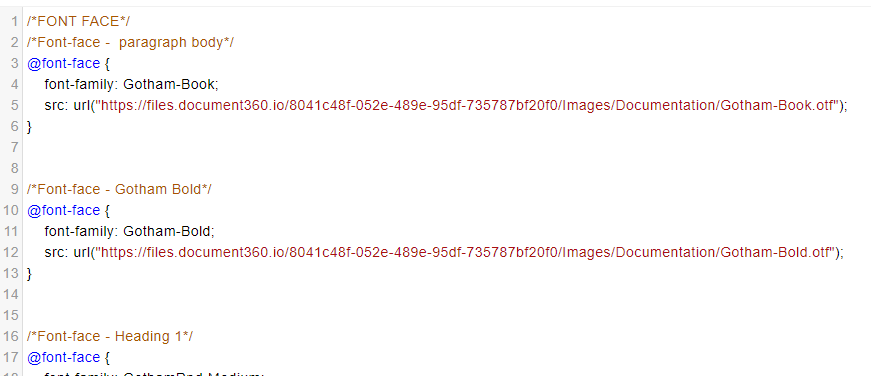
Task: Place cursor on empty line 14
Action: point(444,294)
